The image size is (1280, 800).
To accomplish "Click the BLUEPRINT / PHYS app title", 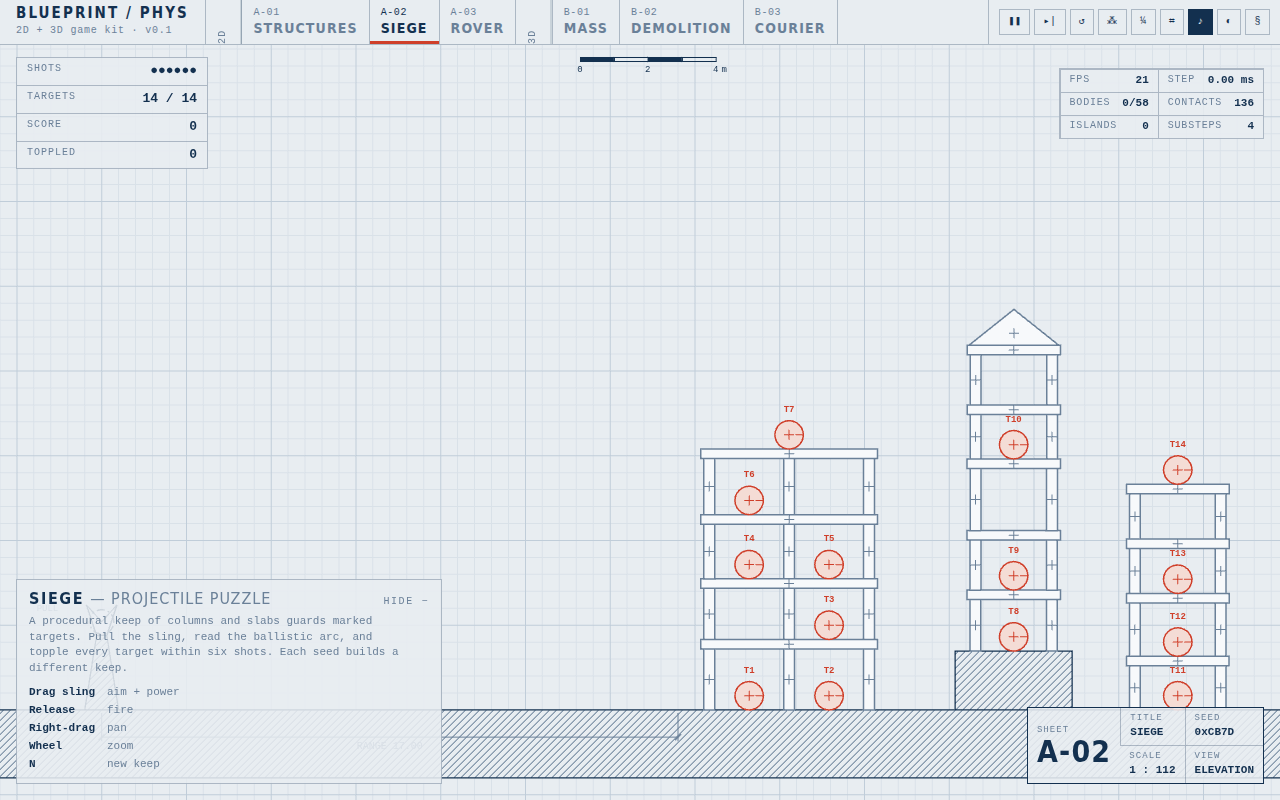I will [x=102, y=13].
